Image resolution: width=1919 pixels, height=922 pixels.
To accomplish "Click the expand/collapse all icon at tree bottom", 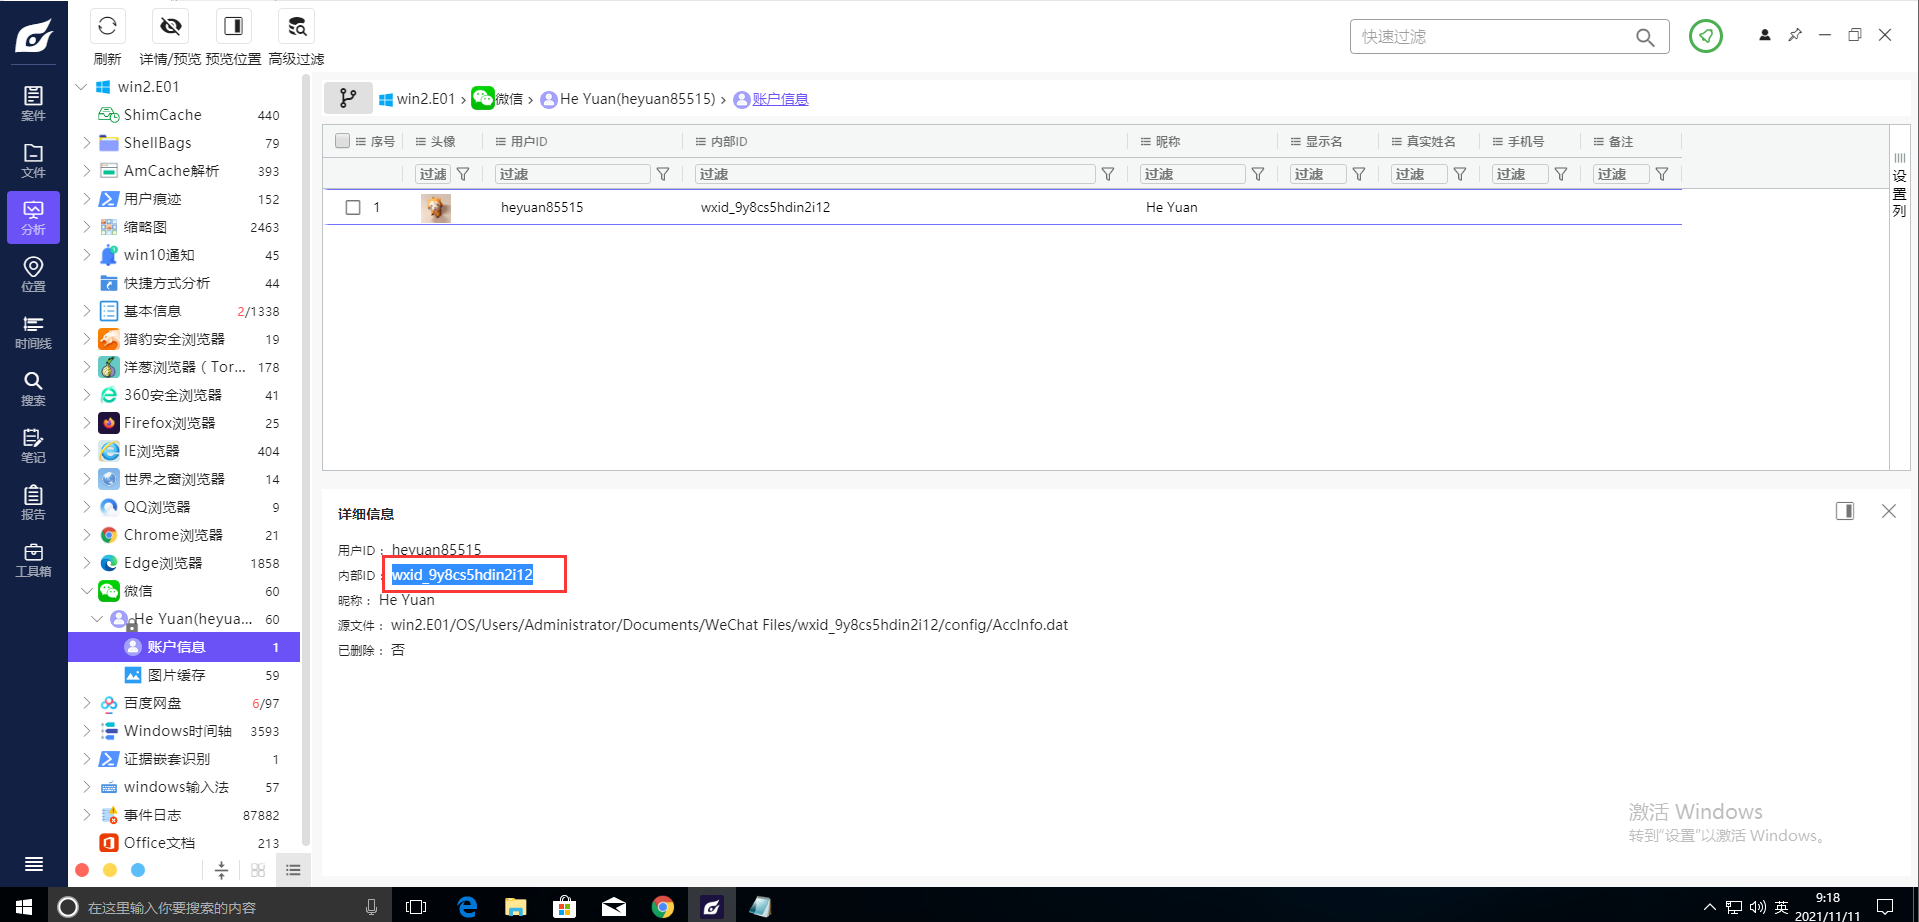I will [222, 870].
